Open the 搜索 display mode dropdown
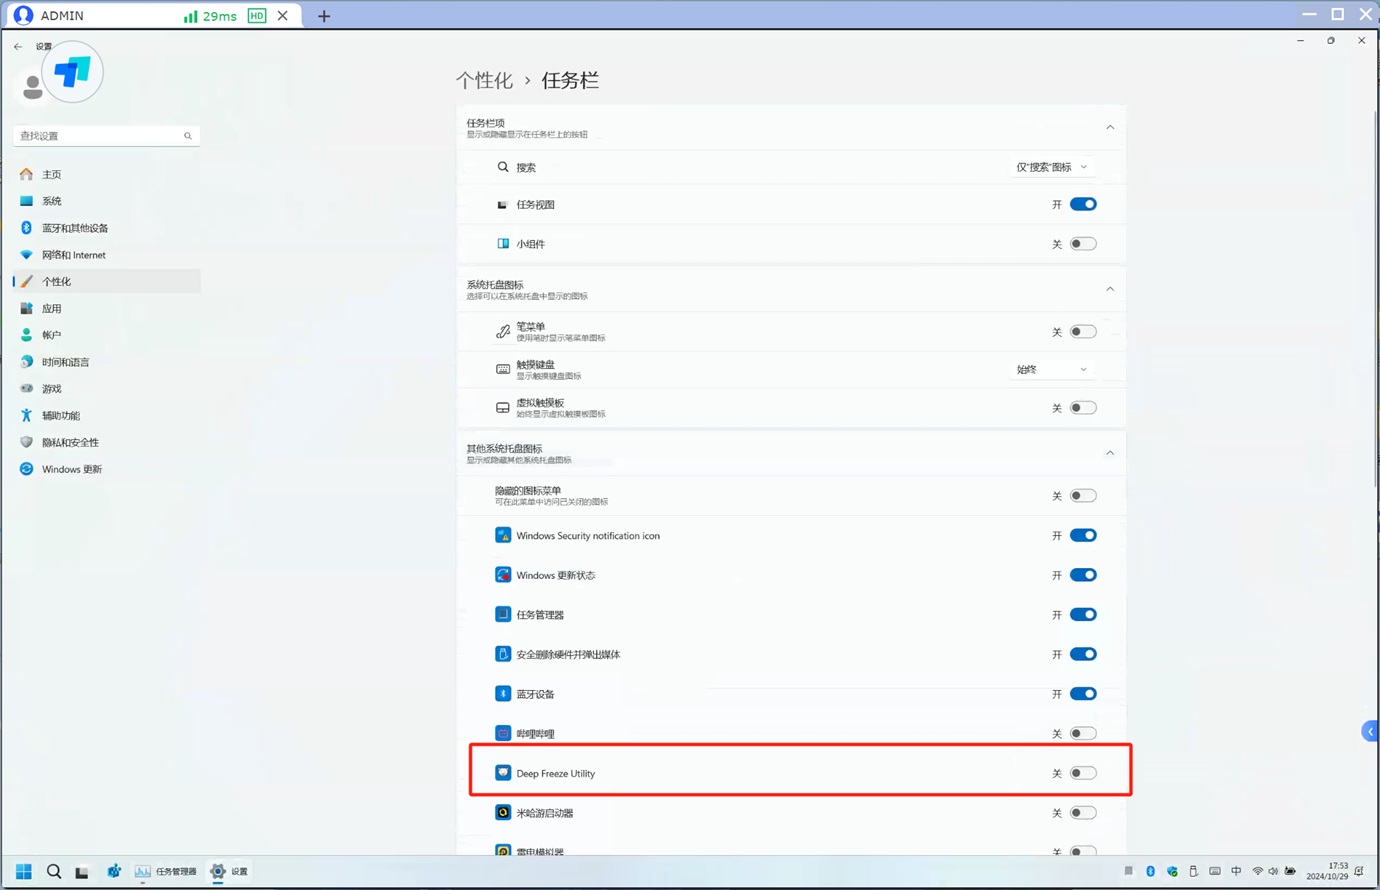Viewport: 1380px width, 890px height. [1051, 167]
